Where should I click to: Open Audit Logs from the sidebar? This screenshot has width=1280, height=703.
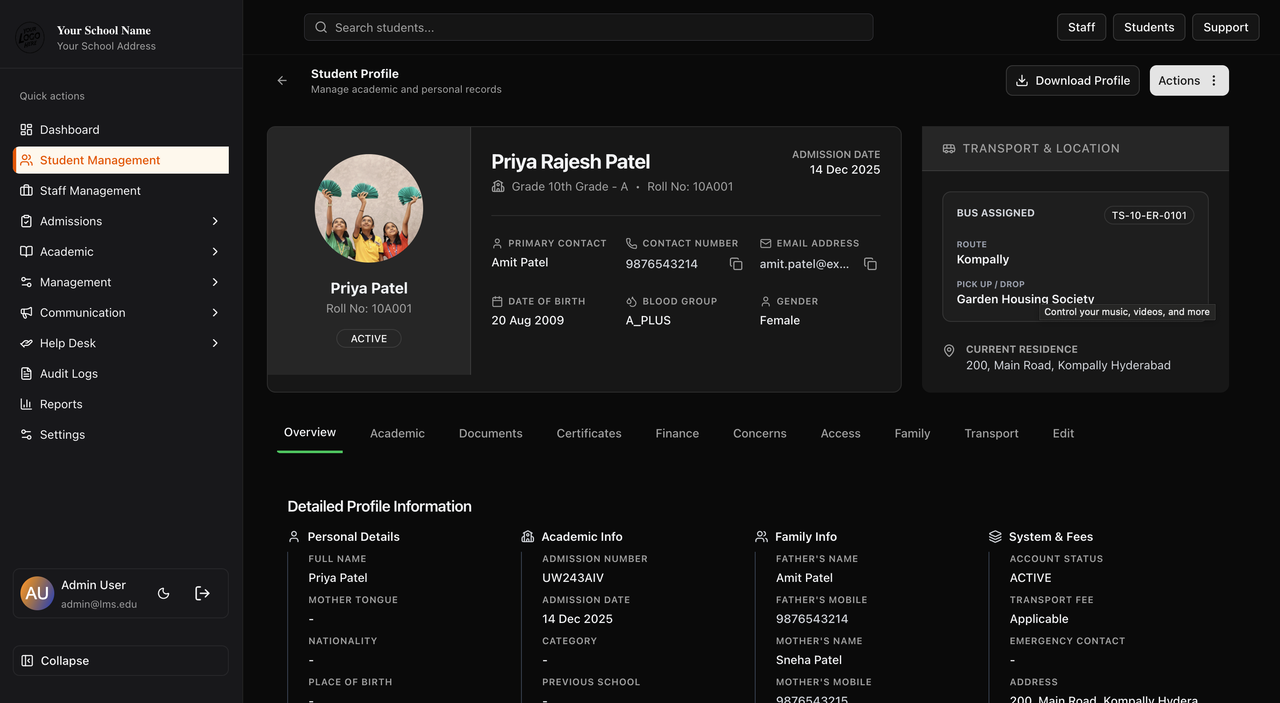click(x=121, y=374)
